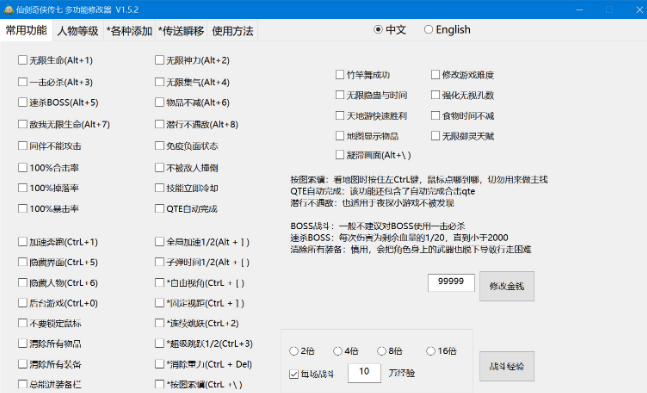
Task: Enable *自由视角(Ctrl+[) checkbox
Action: coord(160,282)
